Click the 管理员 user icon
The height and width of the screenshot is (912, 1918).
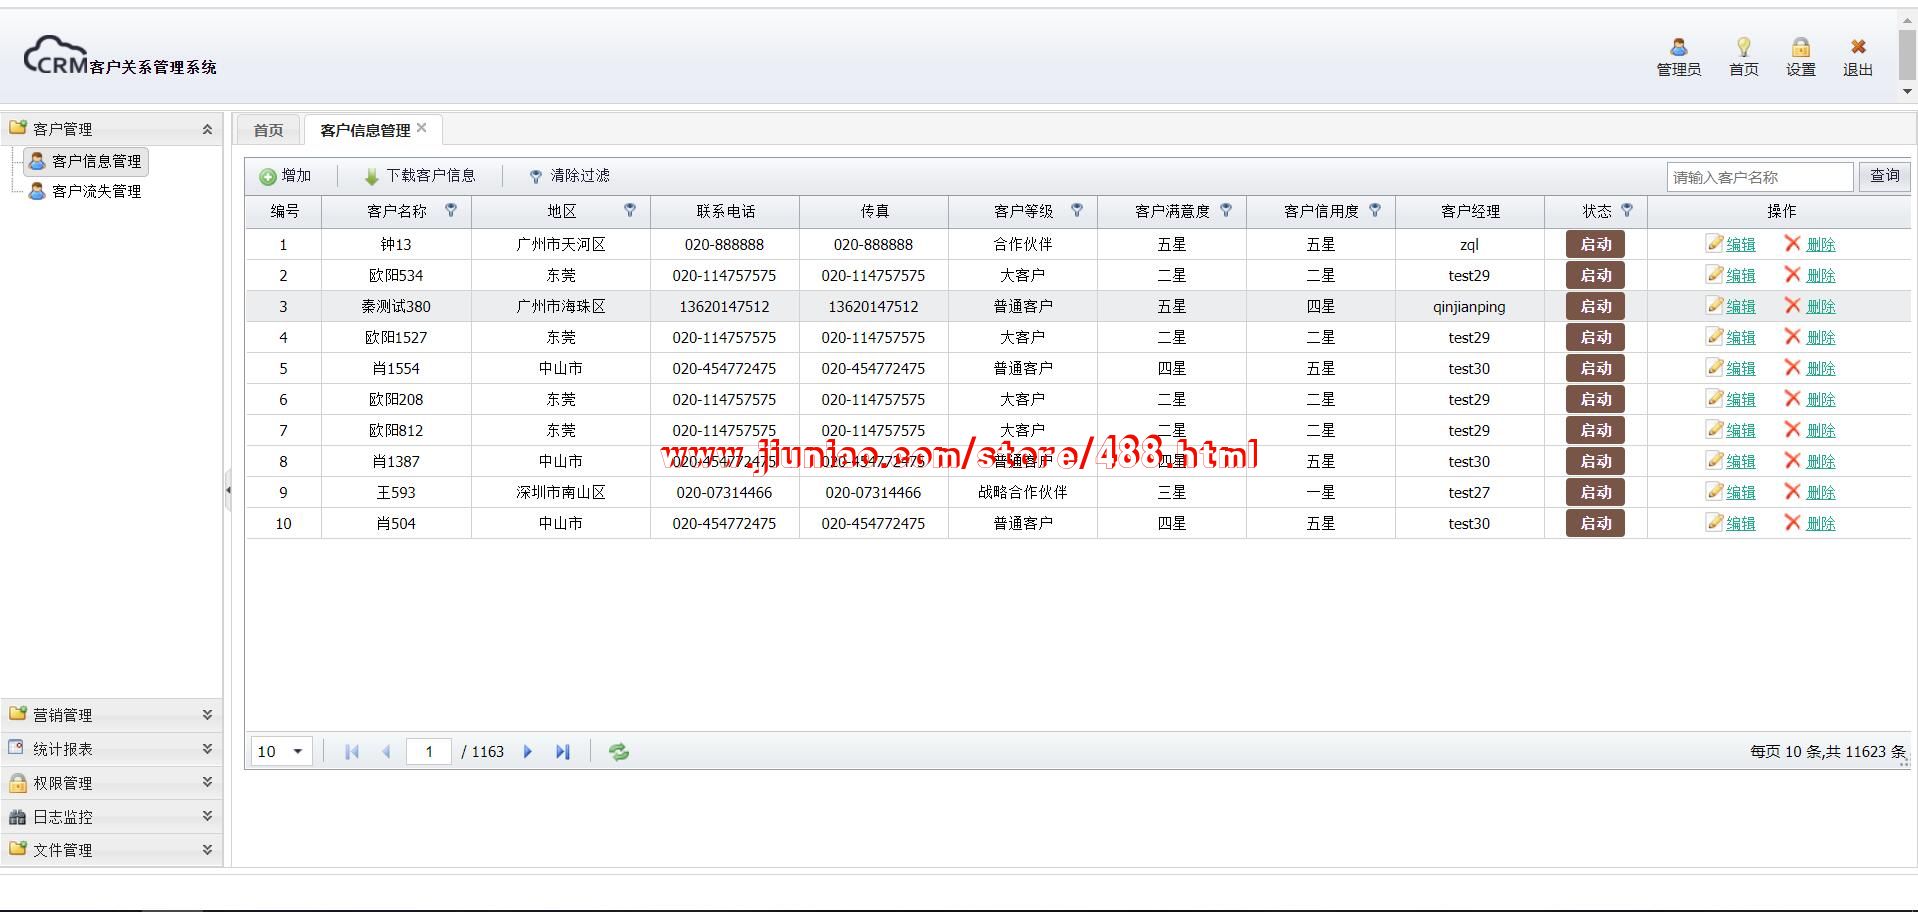point(1678,48)
